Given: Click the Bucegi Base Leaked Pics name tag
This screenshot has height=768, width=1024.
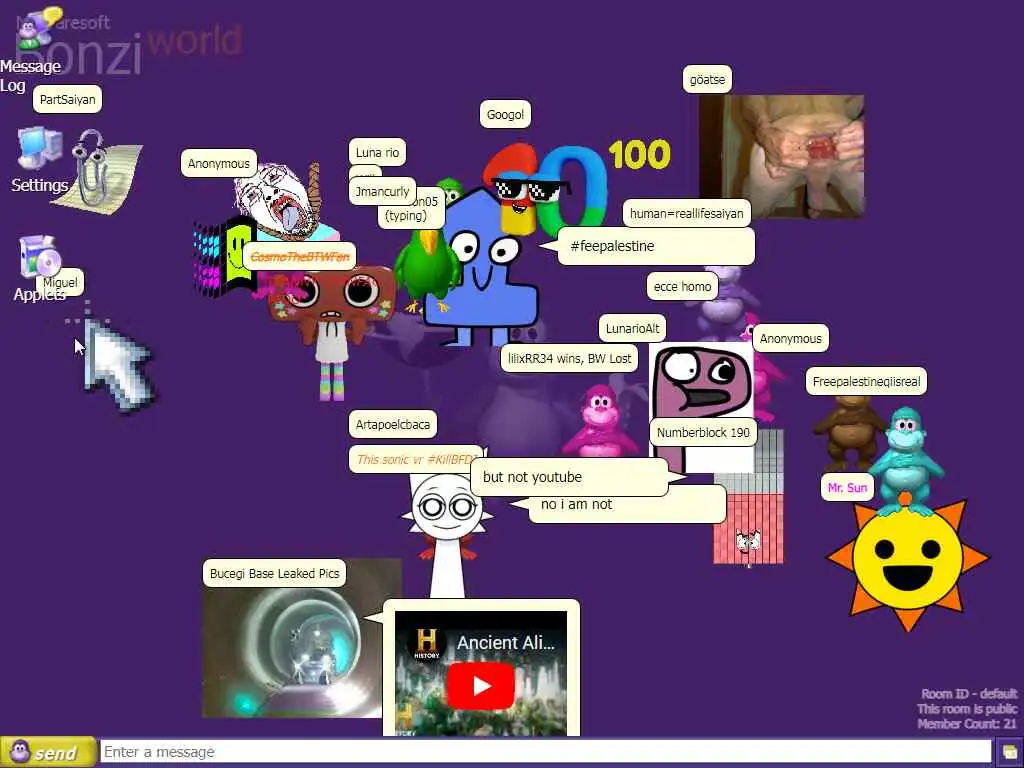Looking at the screenshot, I should 274,573.
